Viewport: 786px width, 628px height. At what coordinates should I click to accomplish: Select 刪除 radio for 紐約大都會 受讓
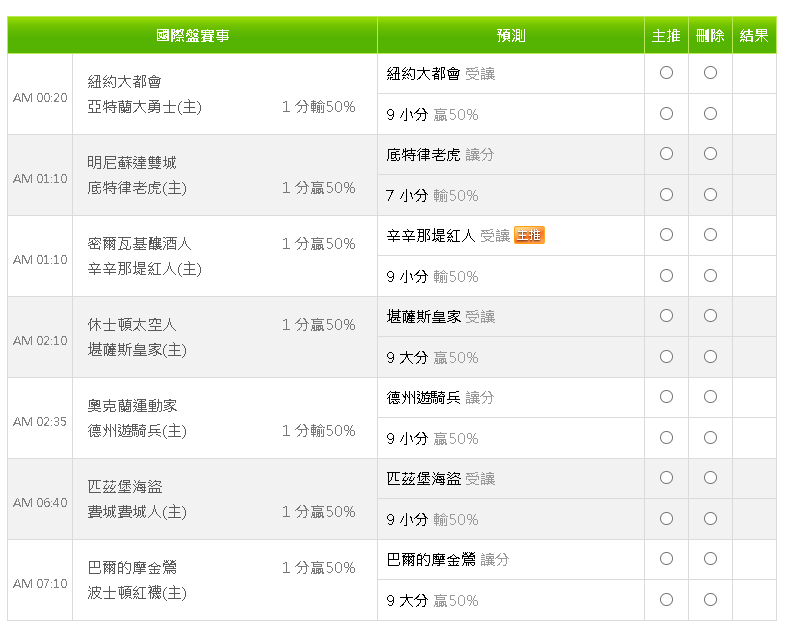tap(710, 73)
